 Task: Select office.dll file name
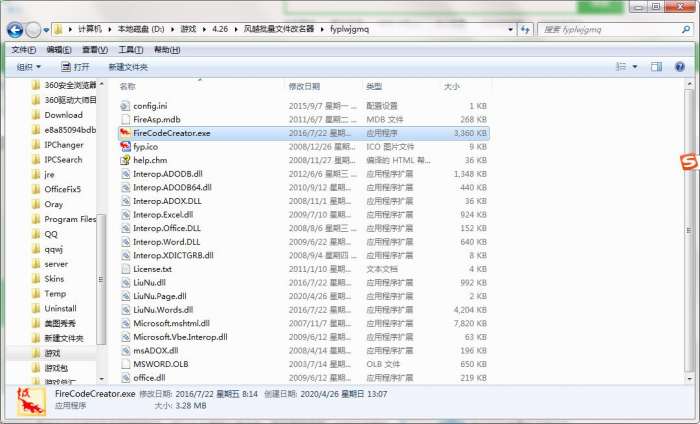149,378
